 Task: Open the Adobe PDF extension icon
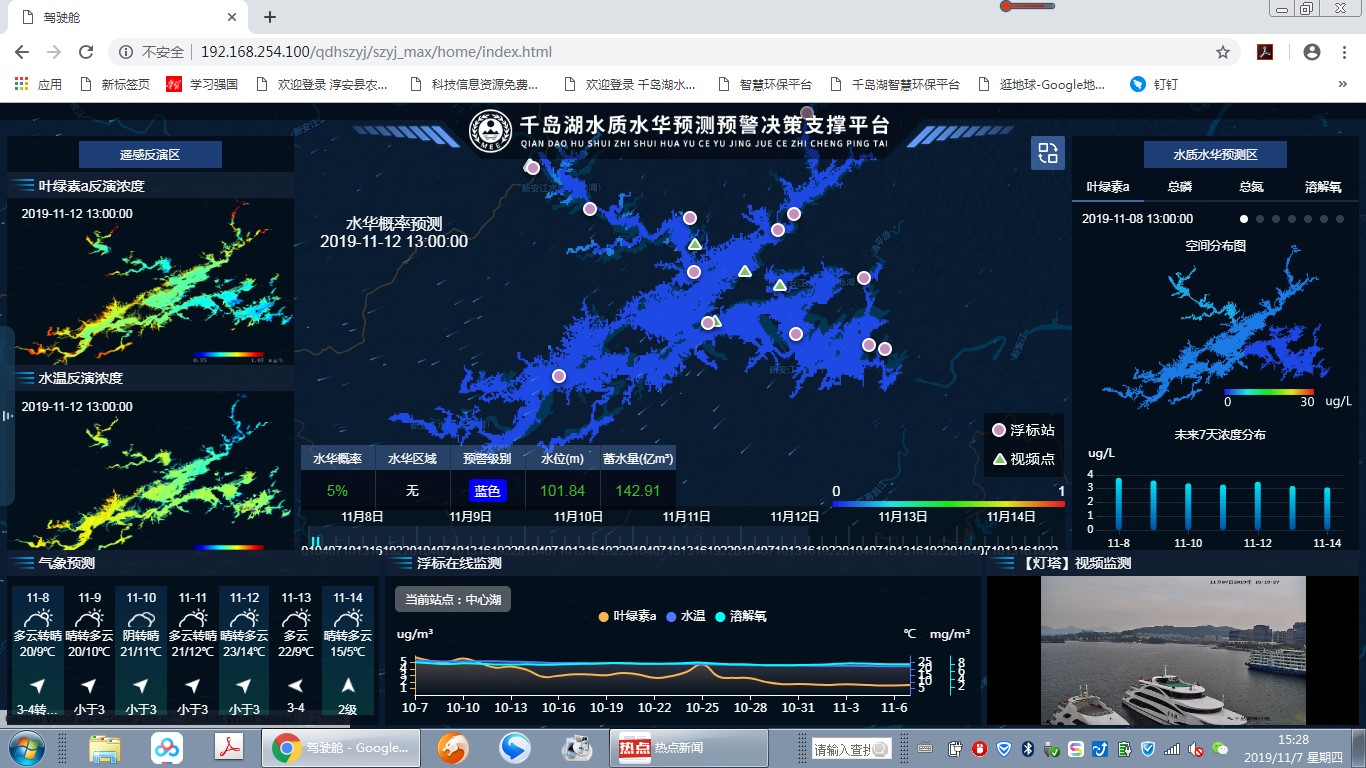click(x=1264, y=52)
